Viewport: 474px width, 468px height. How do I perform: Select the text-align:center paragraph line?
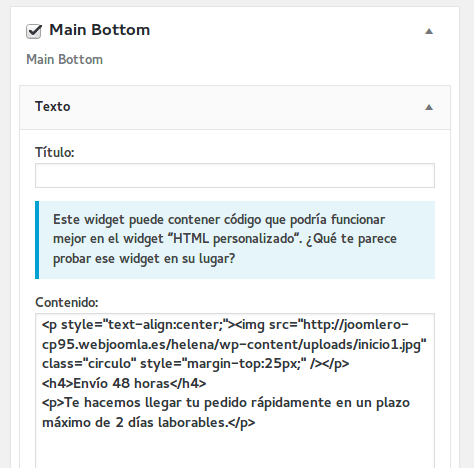click(x=225, y=325)
